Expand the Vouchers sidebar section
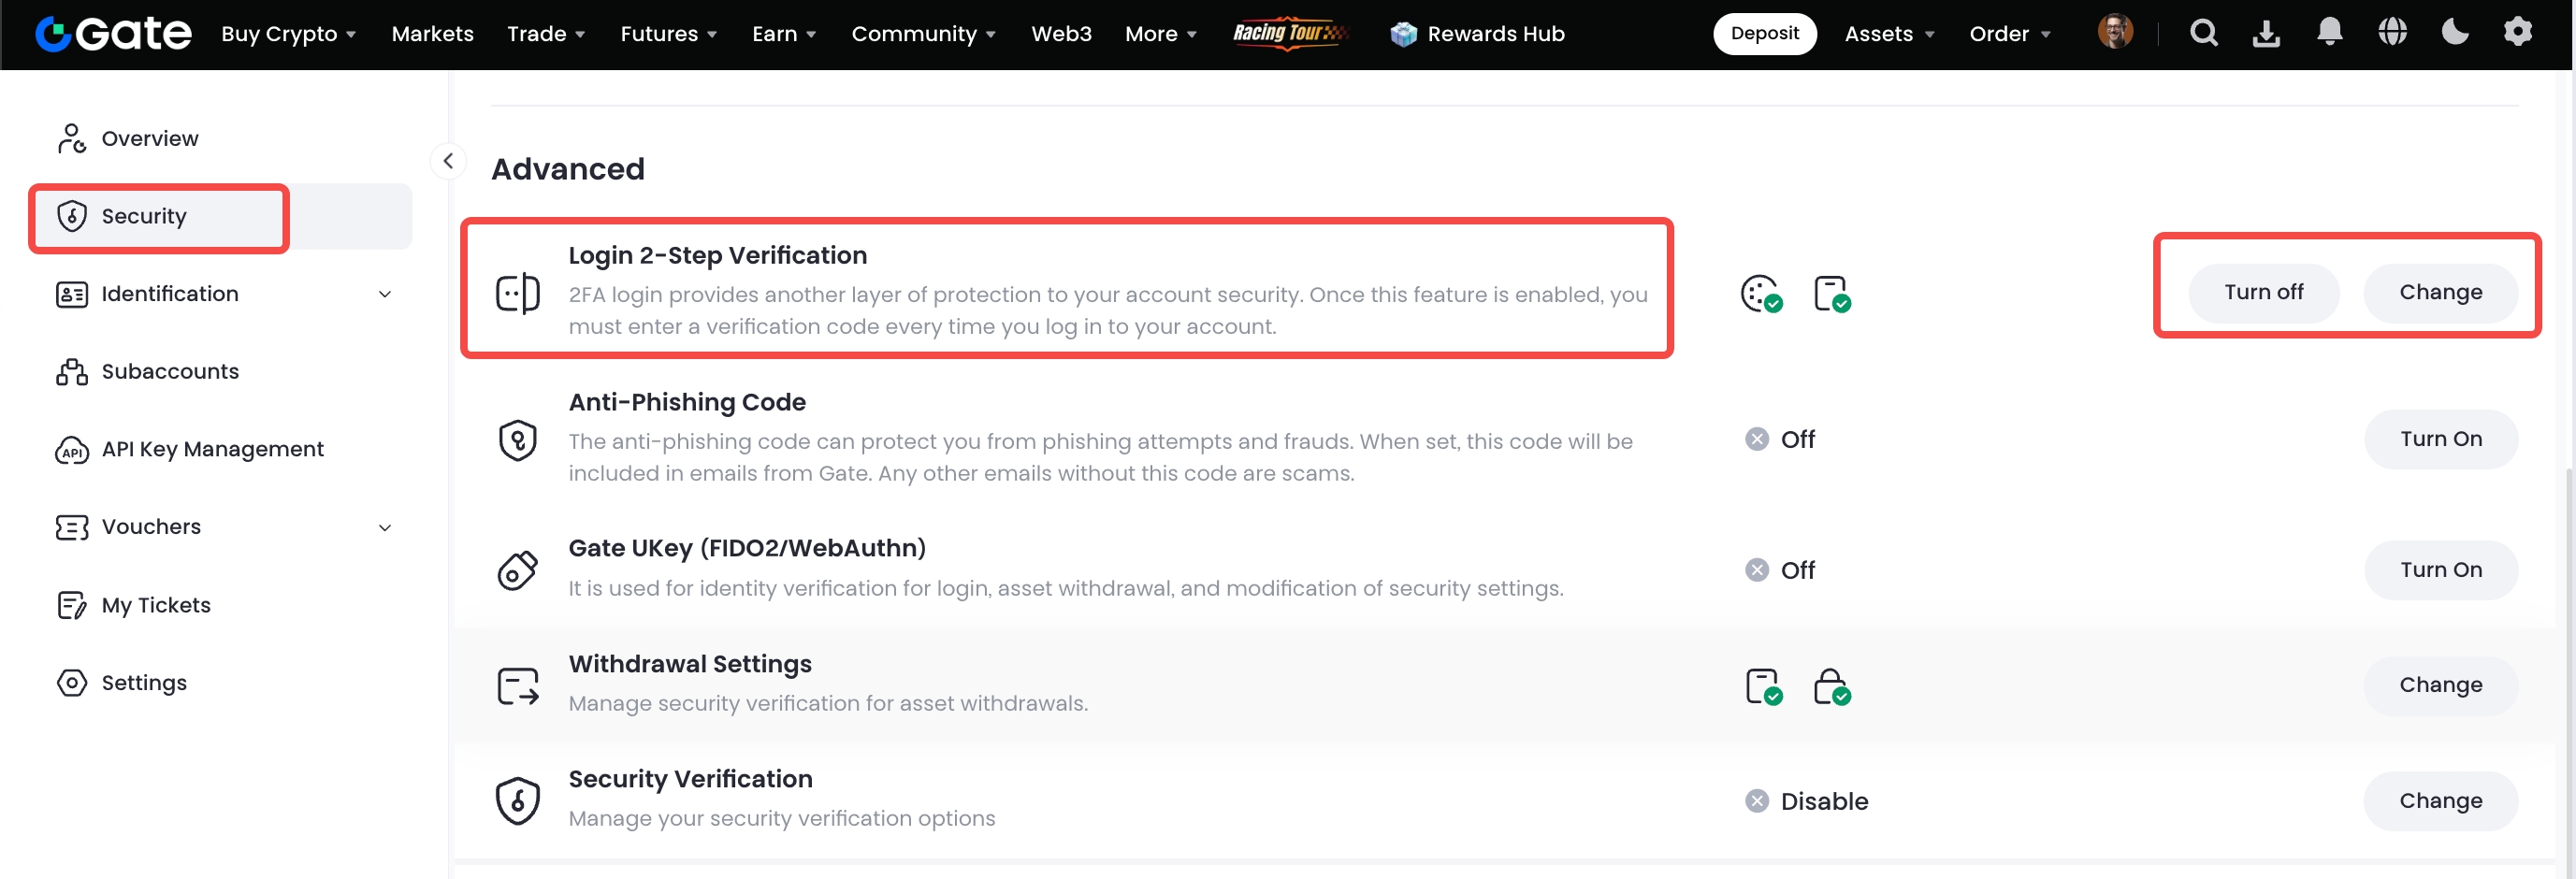 coord(385,527)
